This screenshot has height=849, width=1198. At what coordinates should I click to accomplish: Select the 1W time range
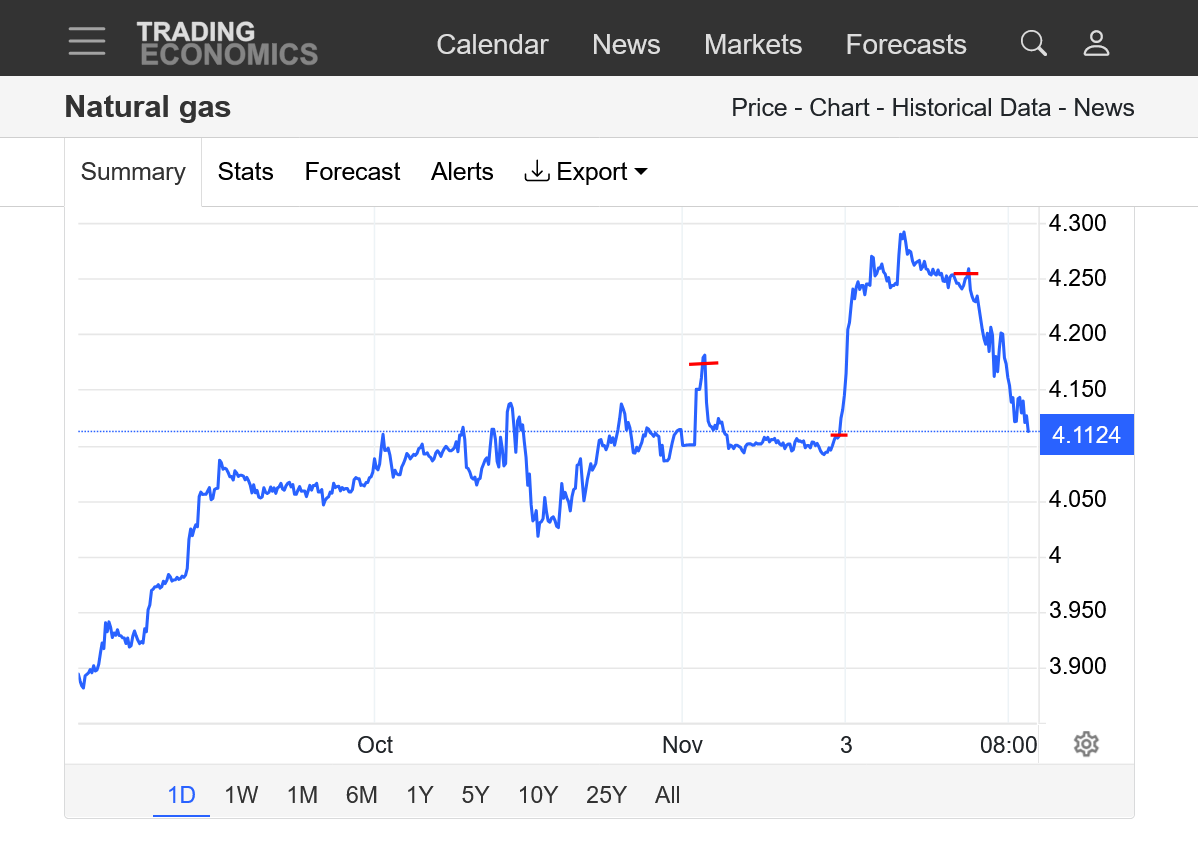coord(241,795)
